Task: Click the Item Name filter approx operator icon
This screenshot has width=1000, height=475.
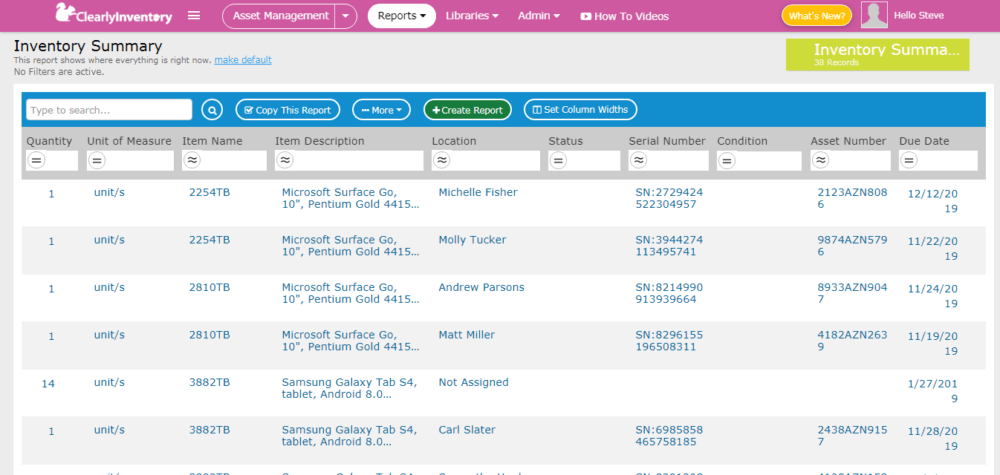Action: (191, 161)
